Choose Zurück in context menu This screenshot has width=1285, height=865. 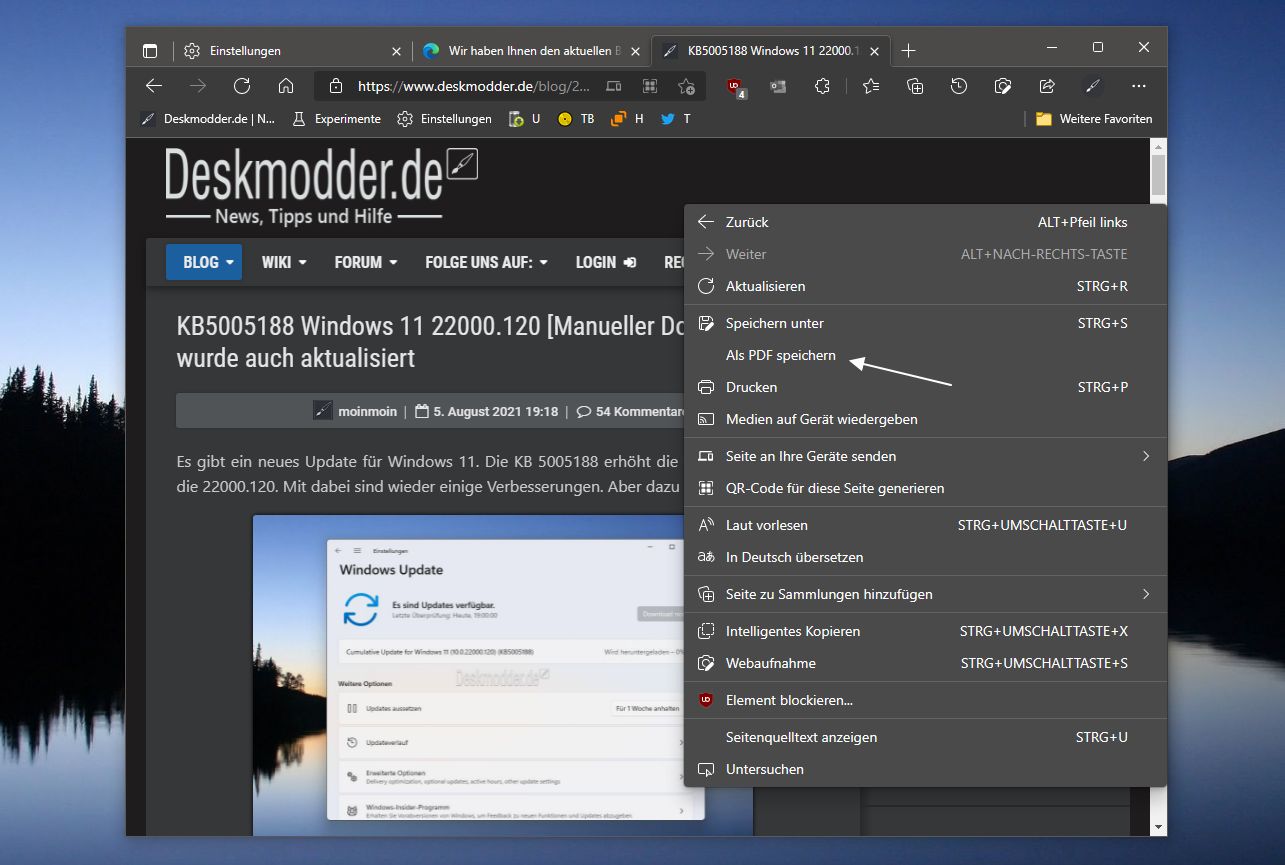coord(926,222)
